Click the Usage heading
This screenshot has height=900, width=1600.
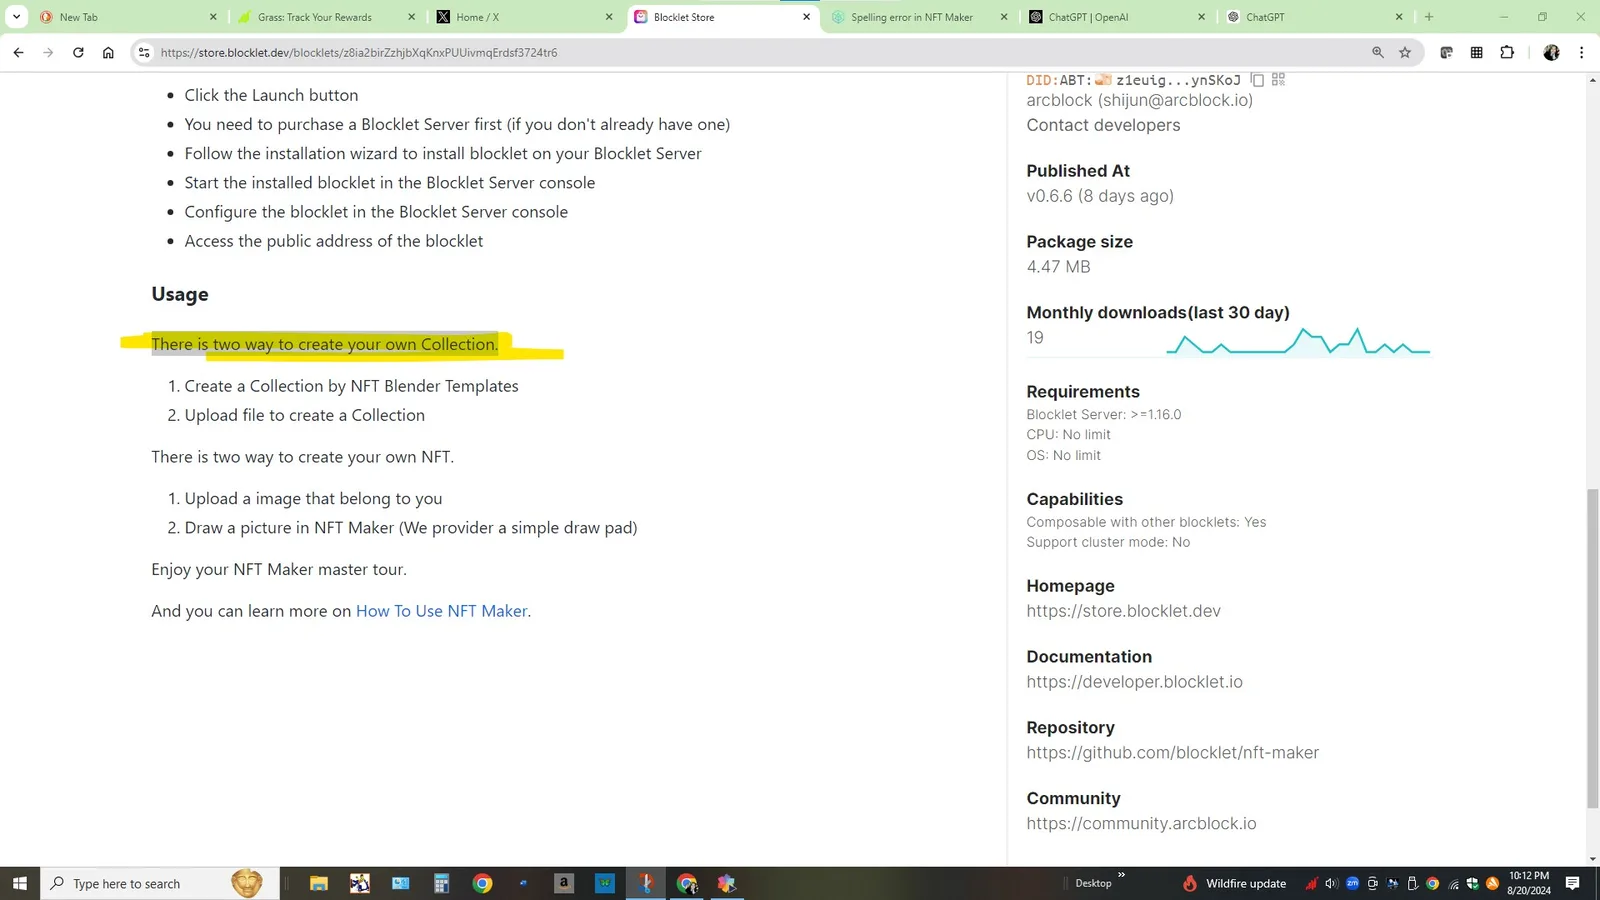tap(180, 294)
